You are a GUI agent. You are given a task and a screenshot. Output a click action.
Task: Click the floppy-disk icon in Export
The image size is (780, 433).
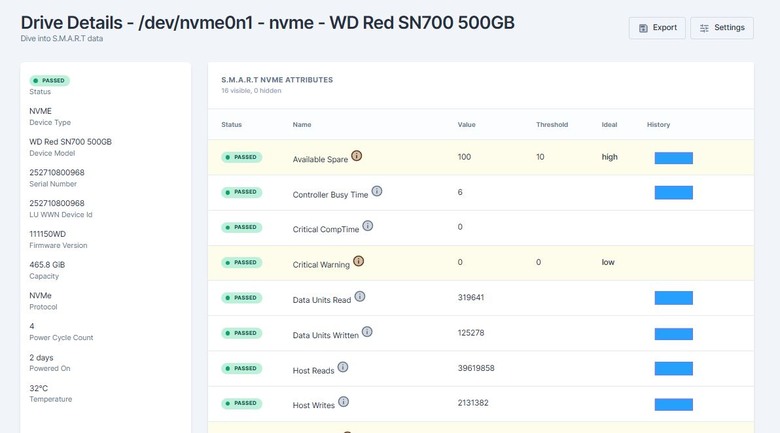[x=643, y=28]
